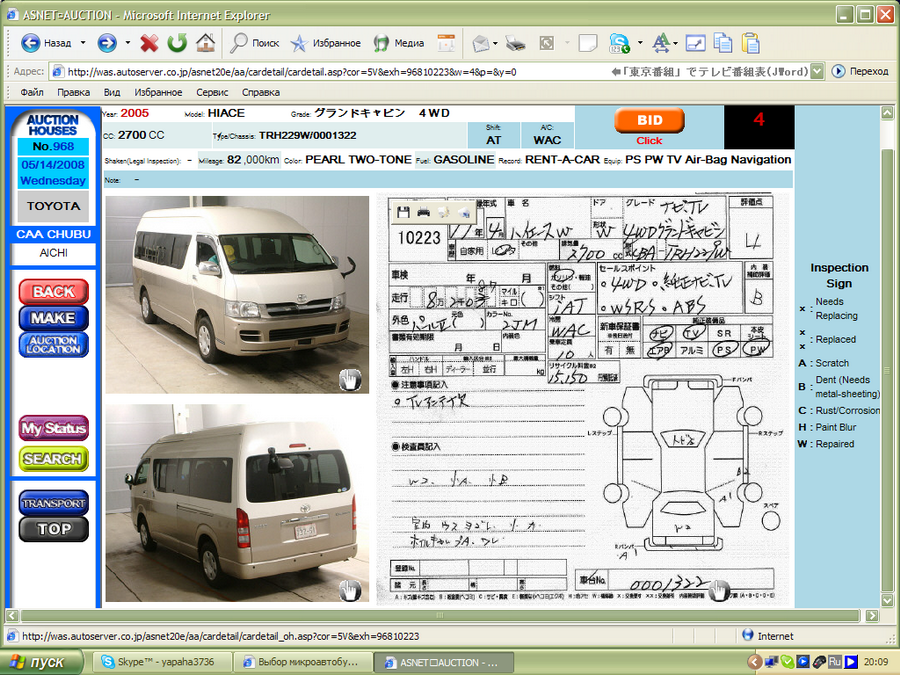Viewport: 900px width, 675px height.
Task: Open the Сервис menu
Action: (211, 92)
